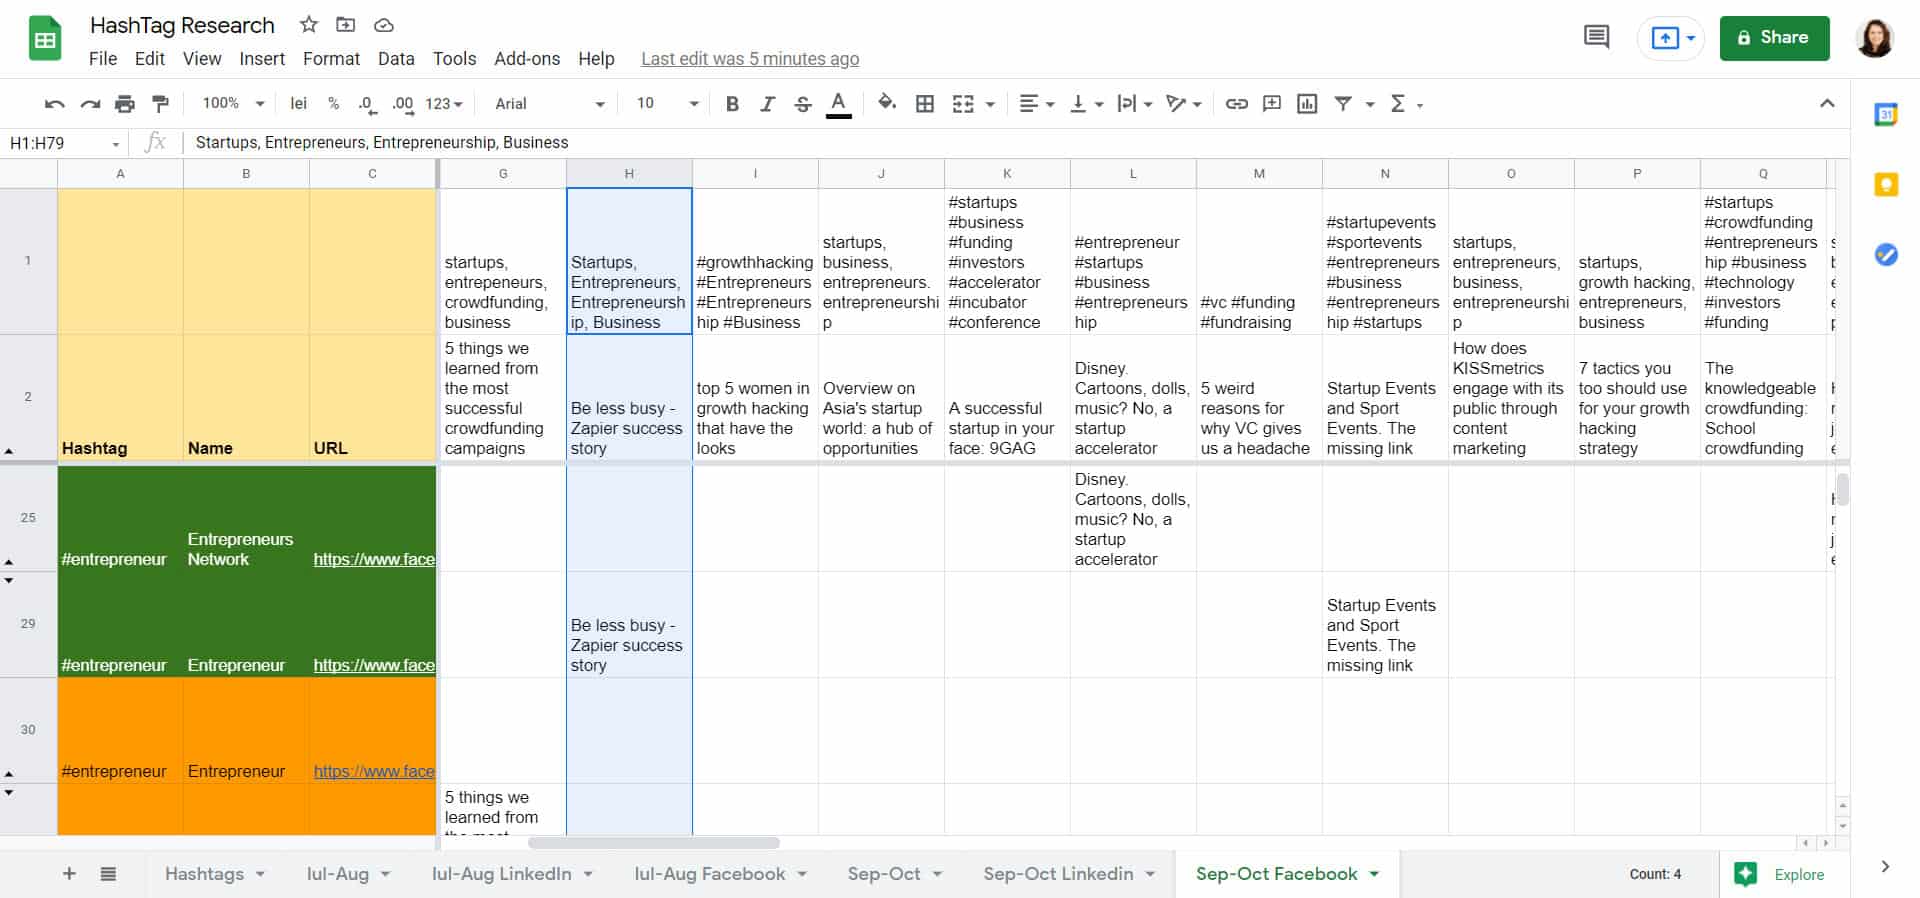Click the Insert chart icon
The height and width of the screenshot is (898, 1920).
[1307, 104]
